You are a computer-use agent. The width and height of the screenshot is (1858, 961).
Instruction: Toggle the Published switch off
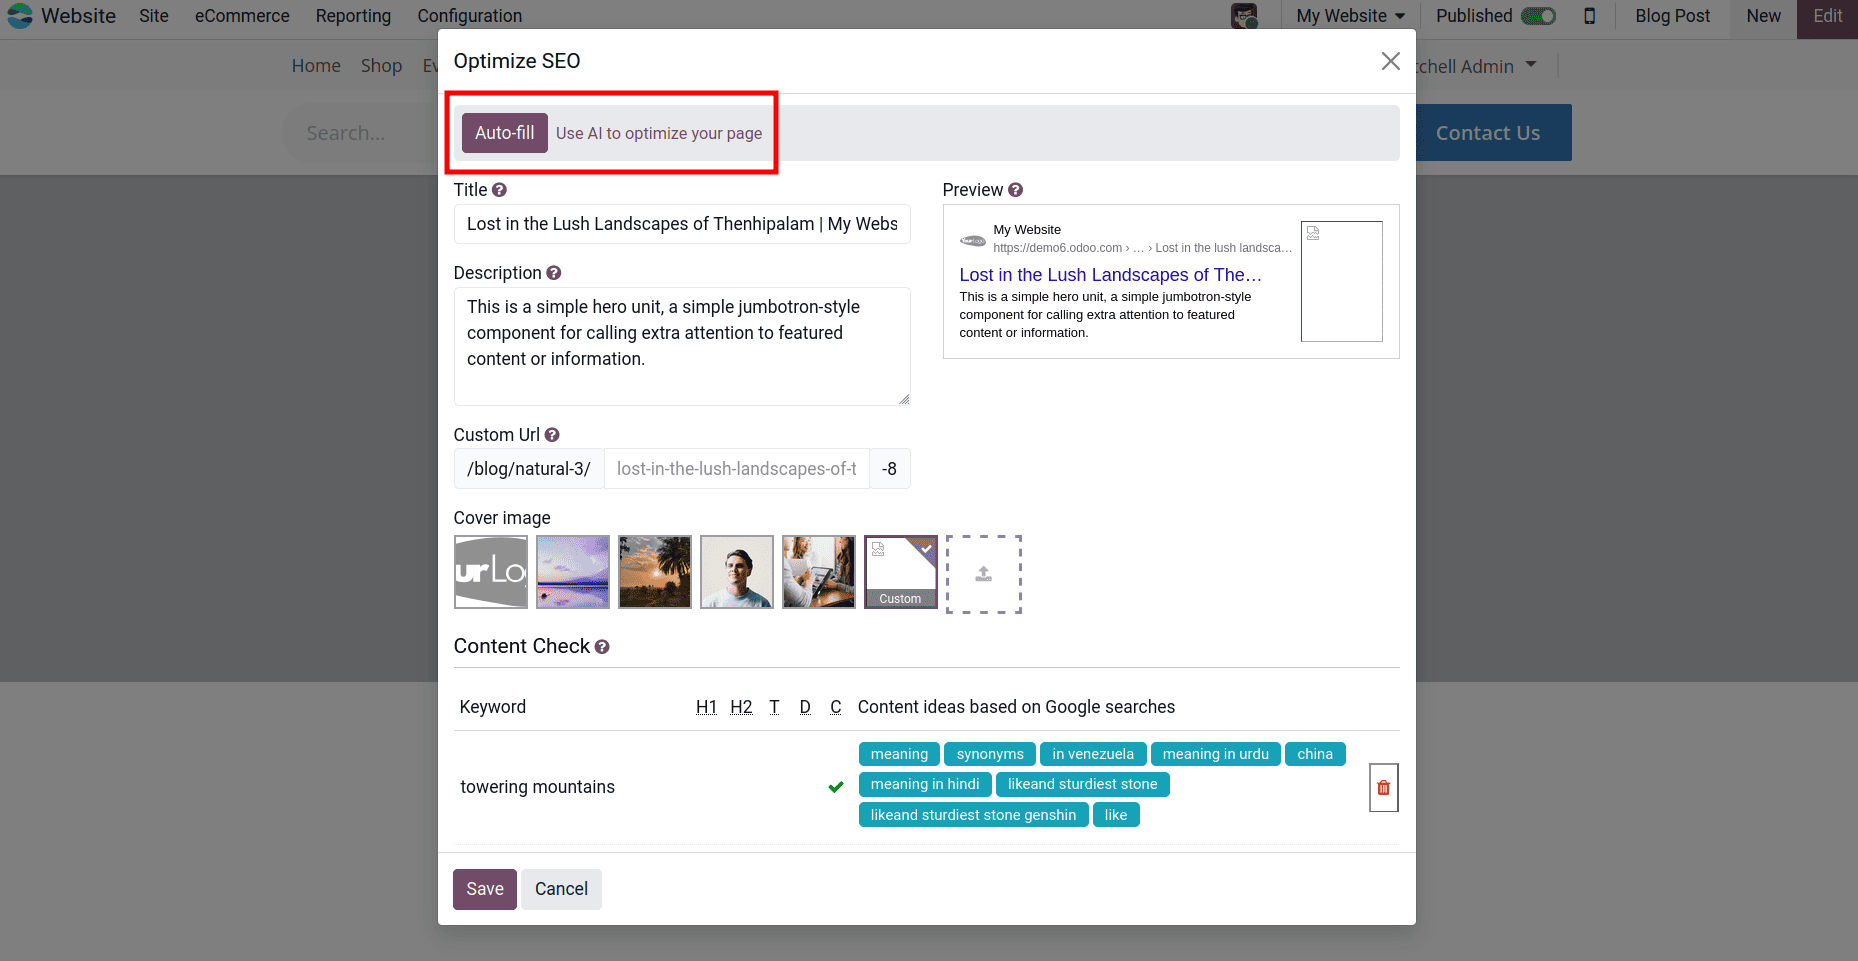click(1536, 16)
